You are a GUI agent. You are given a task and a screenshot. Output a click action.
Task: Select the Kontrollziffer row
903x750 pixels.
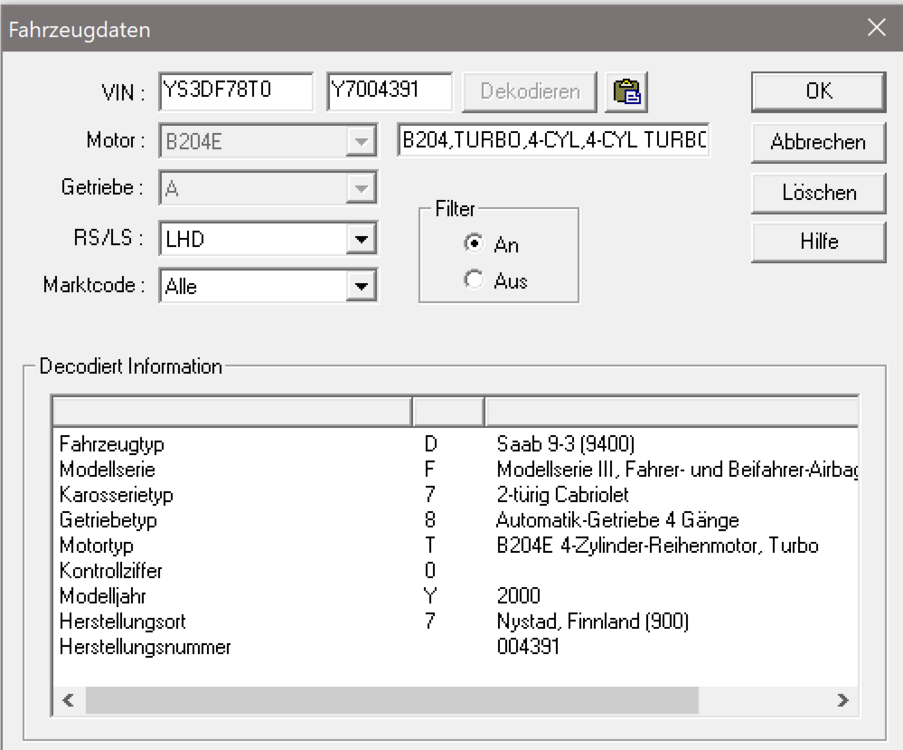pos(455,571)
